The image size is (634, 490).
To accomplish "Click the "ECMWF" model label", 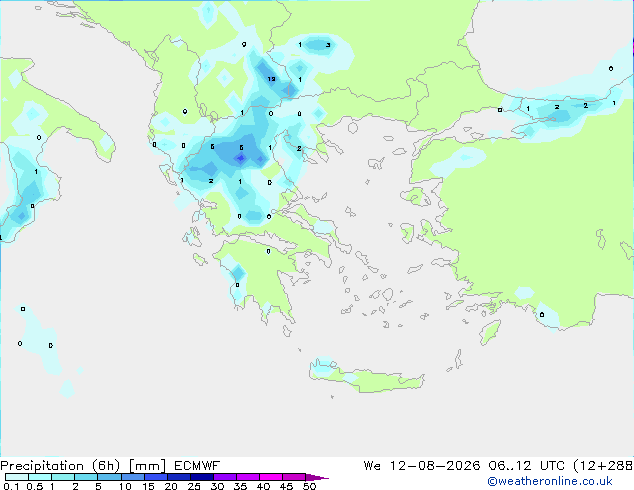I will pos(197,466).
